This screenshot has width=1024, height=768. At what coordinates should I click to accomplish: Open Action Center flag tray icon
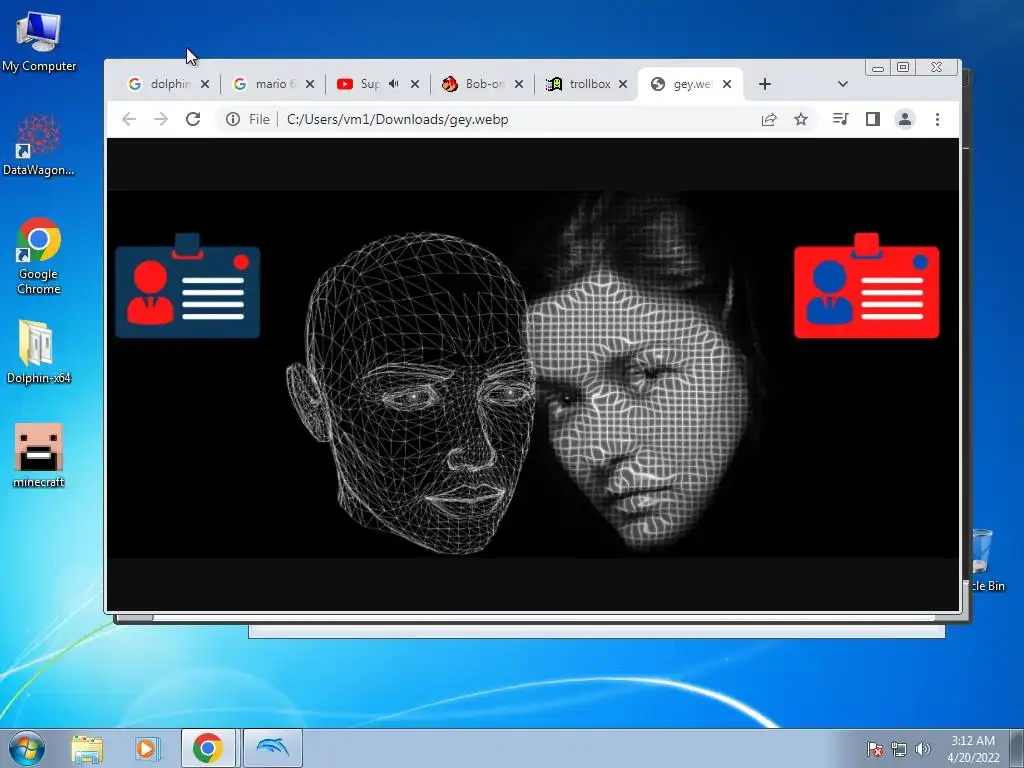coord(874,749)
